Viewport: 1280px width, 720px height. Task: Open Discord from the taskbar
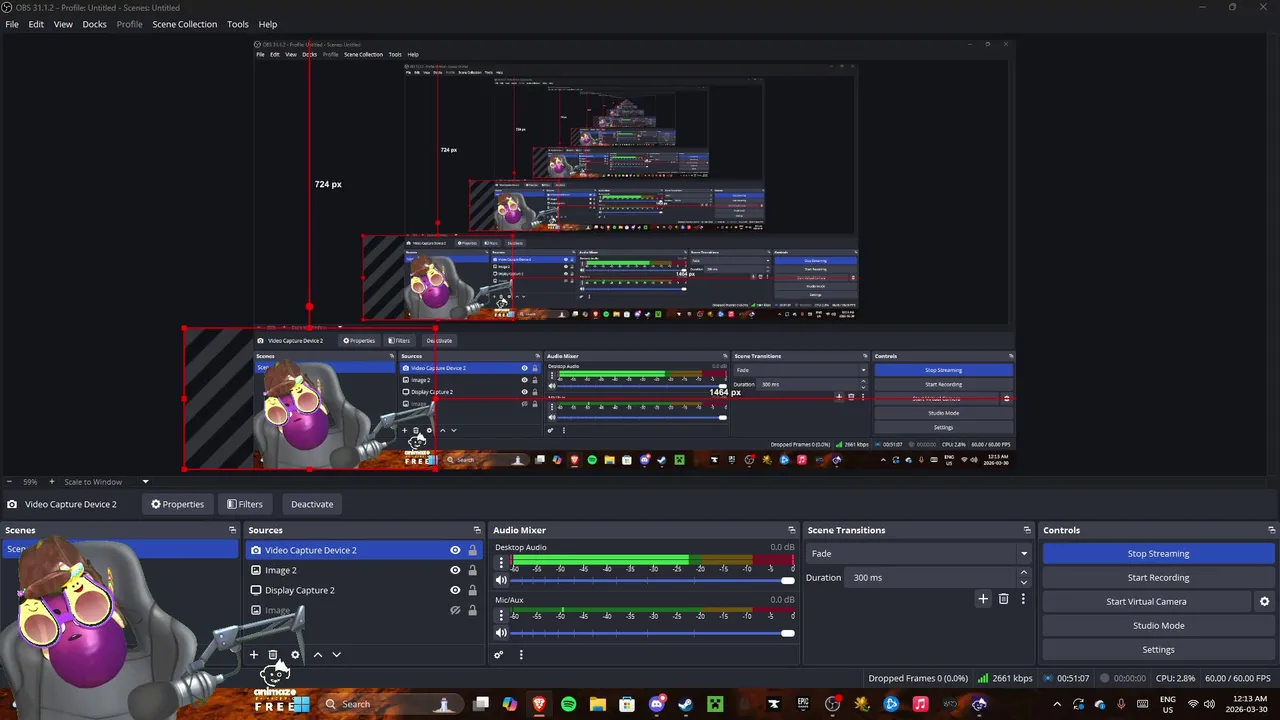point(657,704)
